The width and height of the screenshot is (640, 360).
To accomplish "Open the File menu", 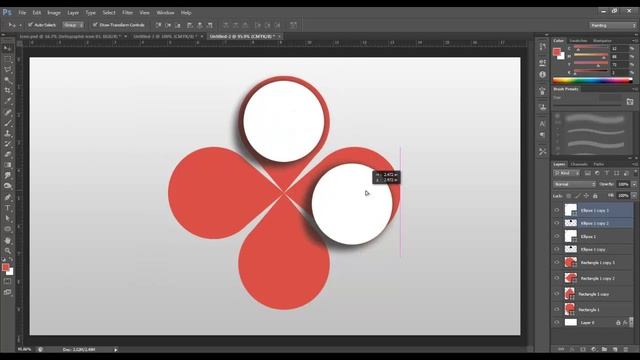I will 22,13.
